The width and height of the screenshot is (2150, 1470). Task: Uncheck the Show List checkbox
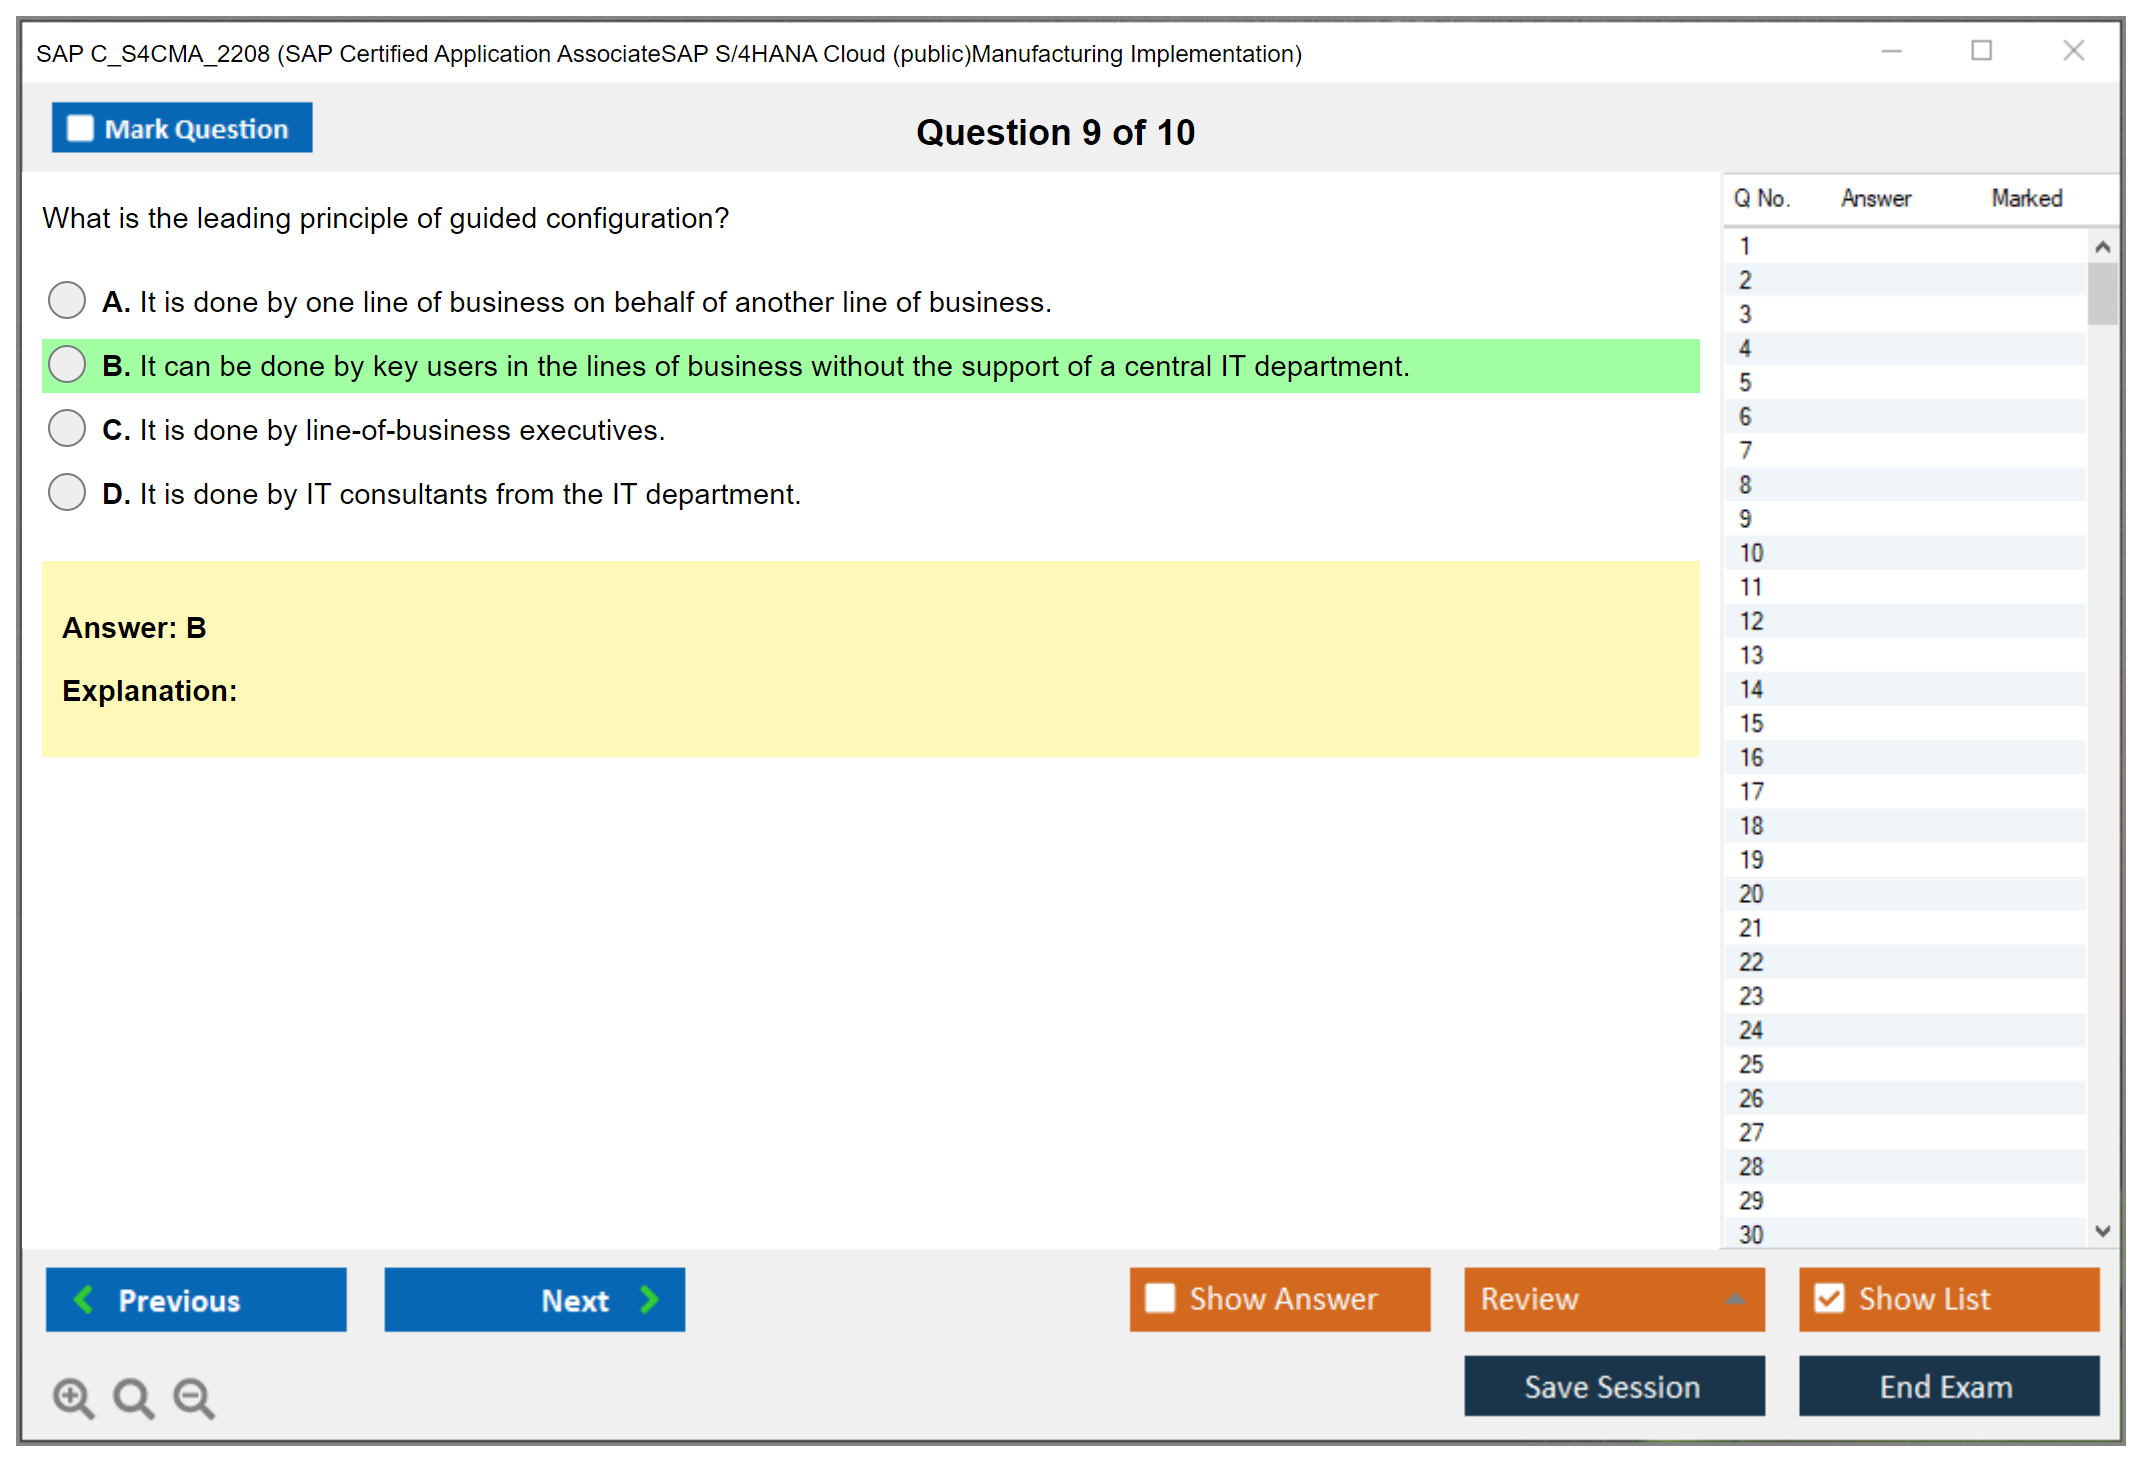pyautogui.click(x=1829, y=1298)
